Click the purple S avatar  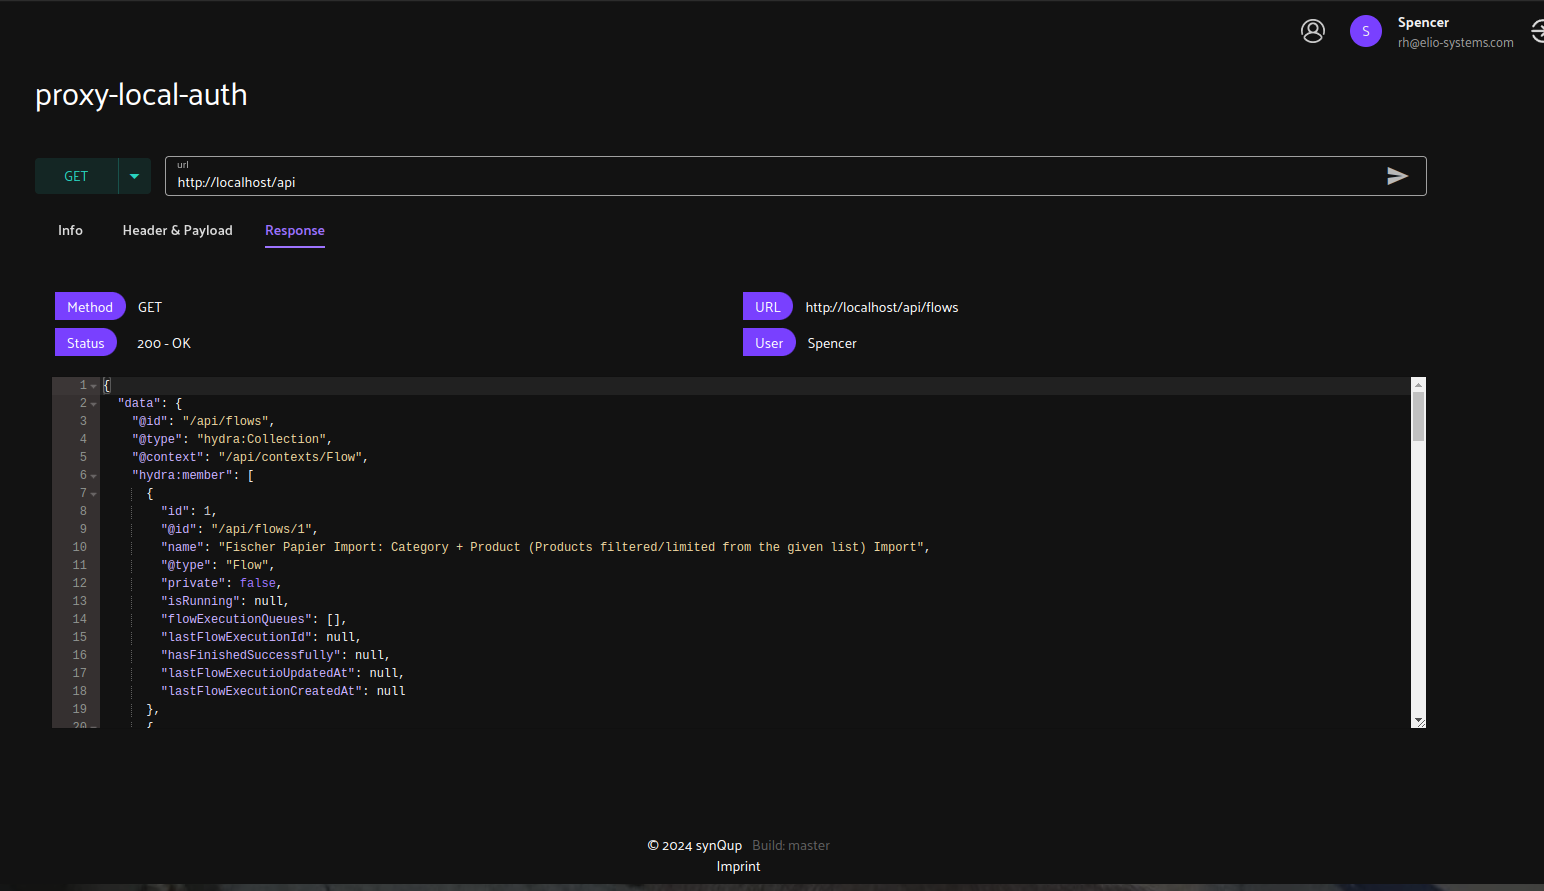(x=1365, y=31)
